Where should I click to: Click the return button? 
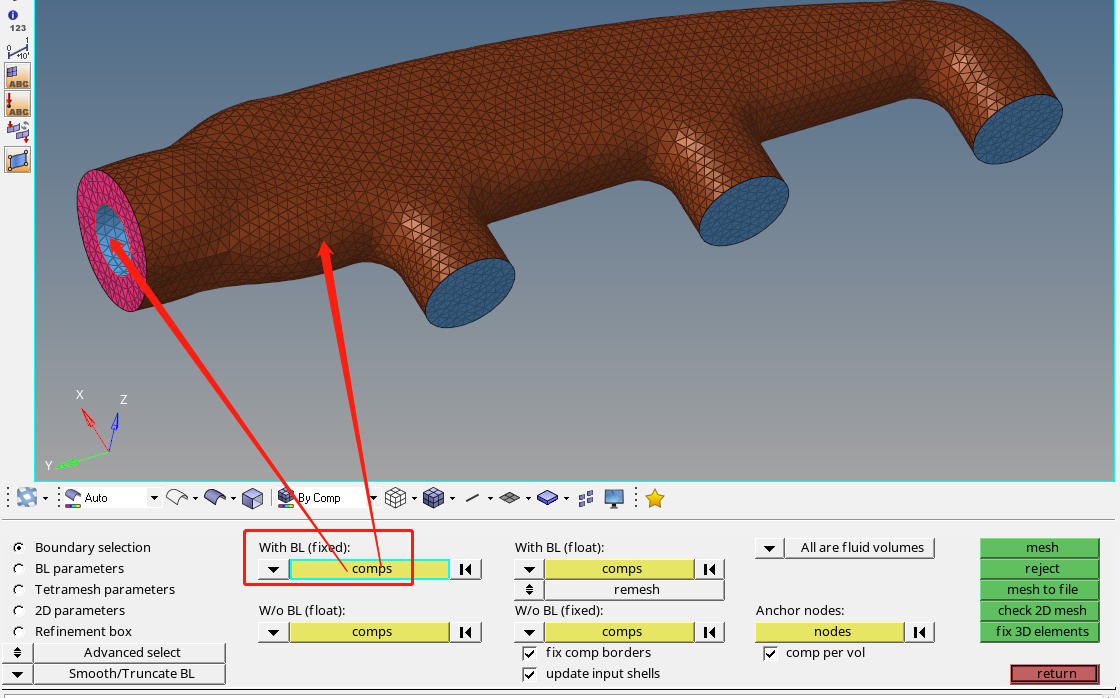point(1054,673)
